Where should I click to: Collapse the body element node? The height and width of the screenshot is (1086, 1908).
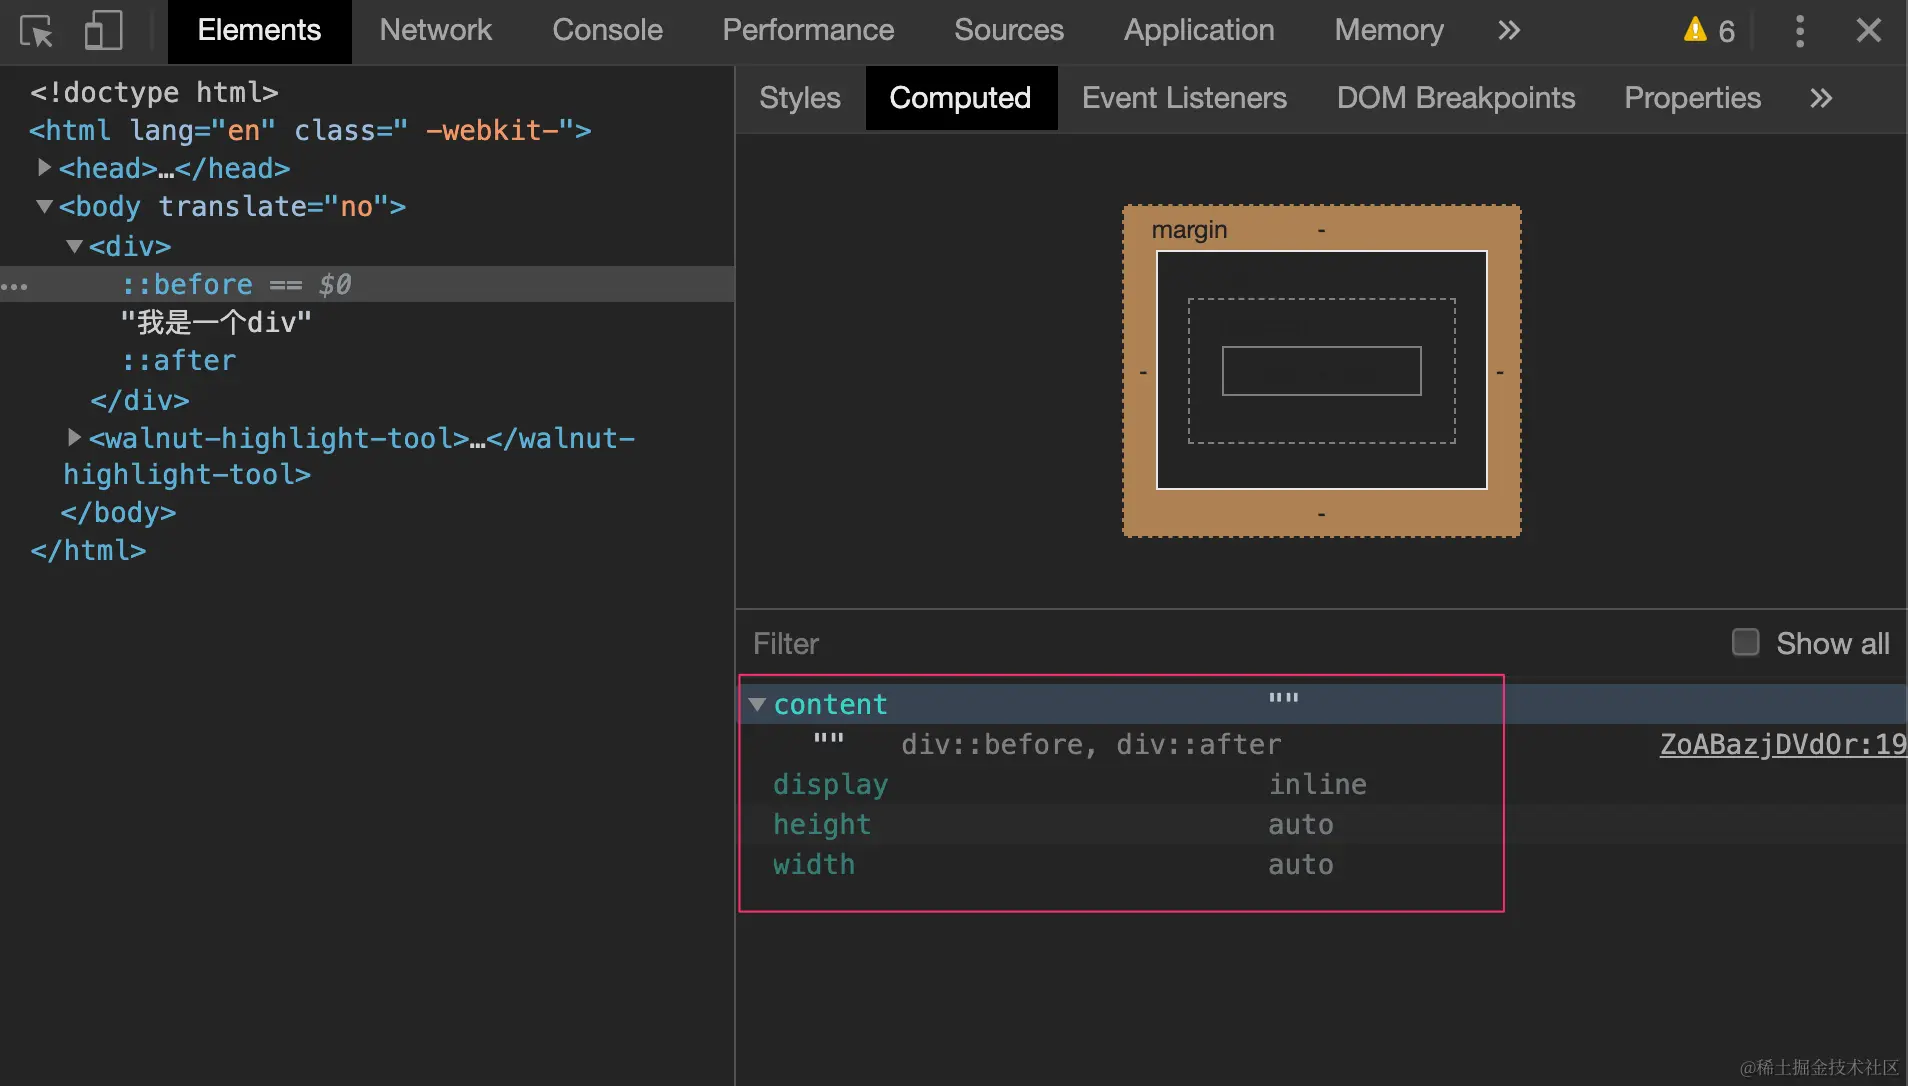point(44,206)
